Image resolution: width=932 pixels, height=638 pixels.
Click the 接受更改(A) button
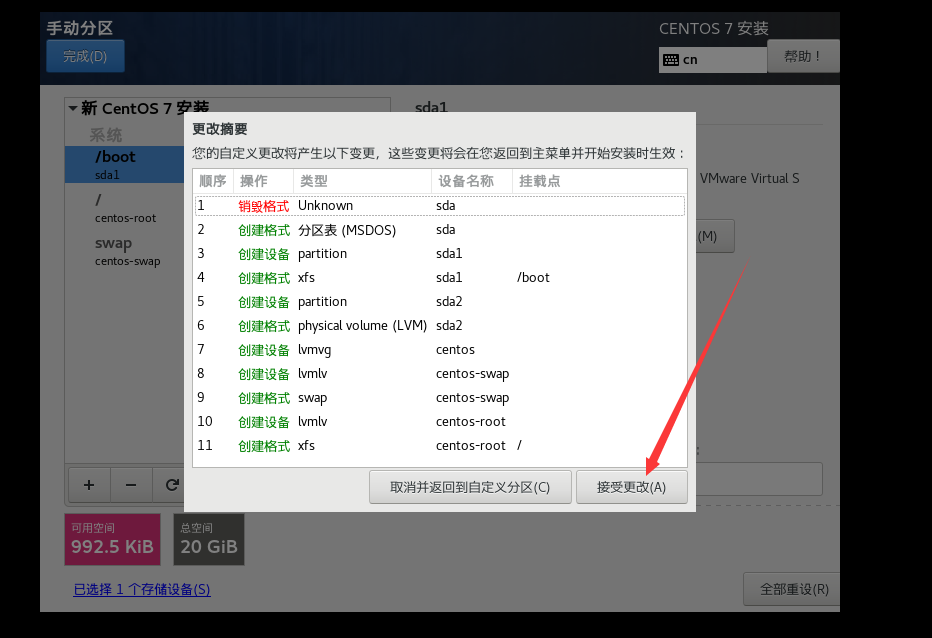[632, 487]
